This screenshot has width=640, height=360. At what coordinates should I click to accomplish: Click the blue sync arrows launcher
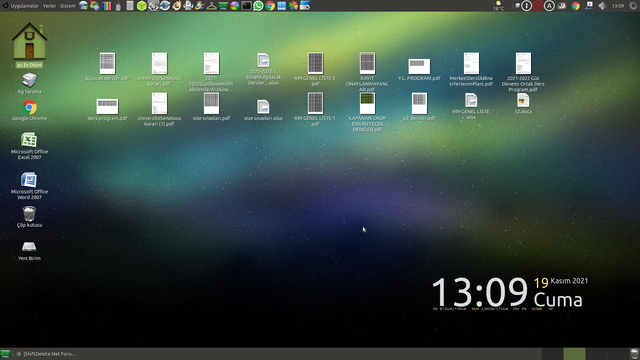pyautogui.click(x=165, y=6)
